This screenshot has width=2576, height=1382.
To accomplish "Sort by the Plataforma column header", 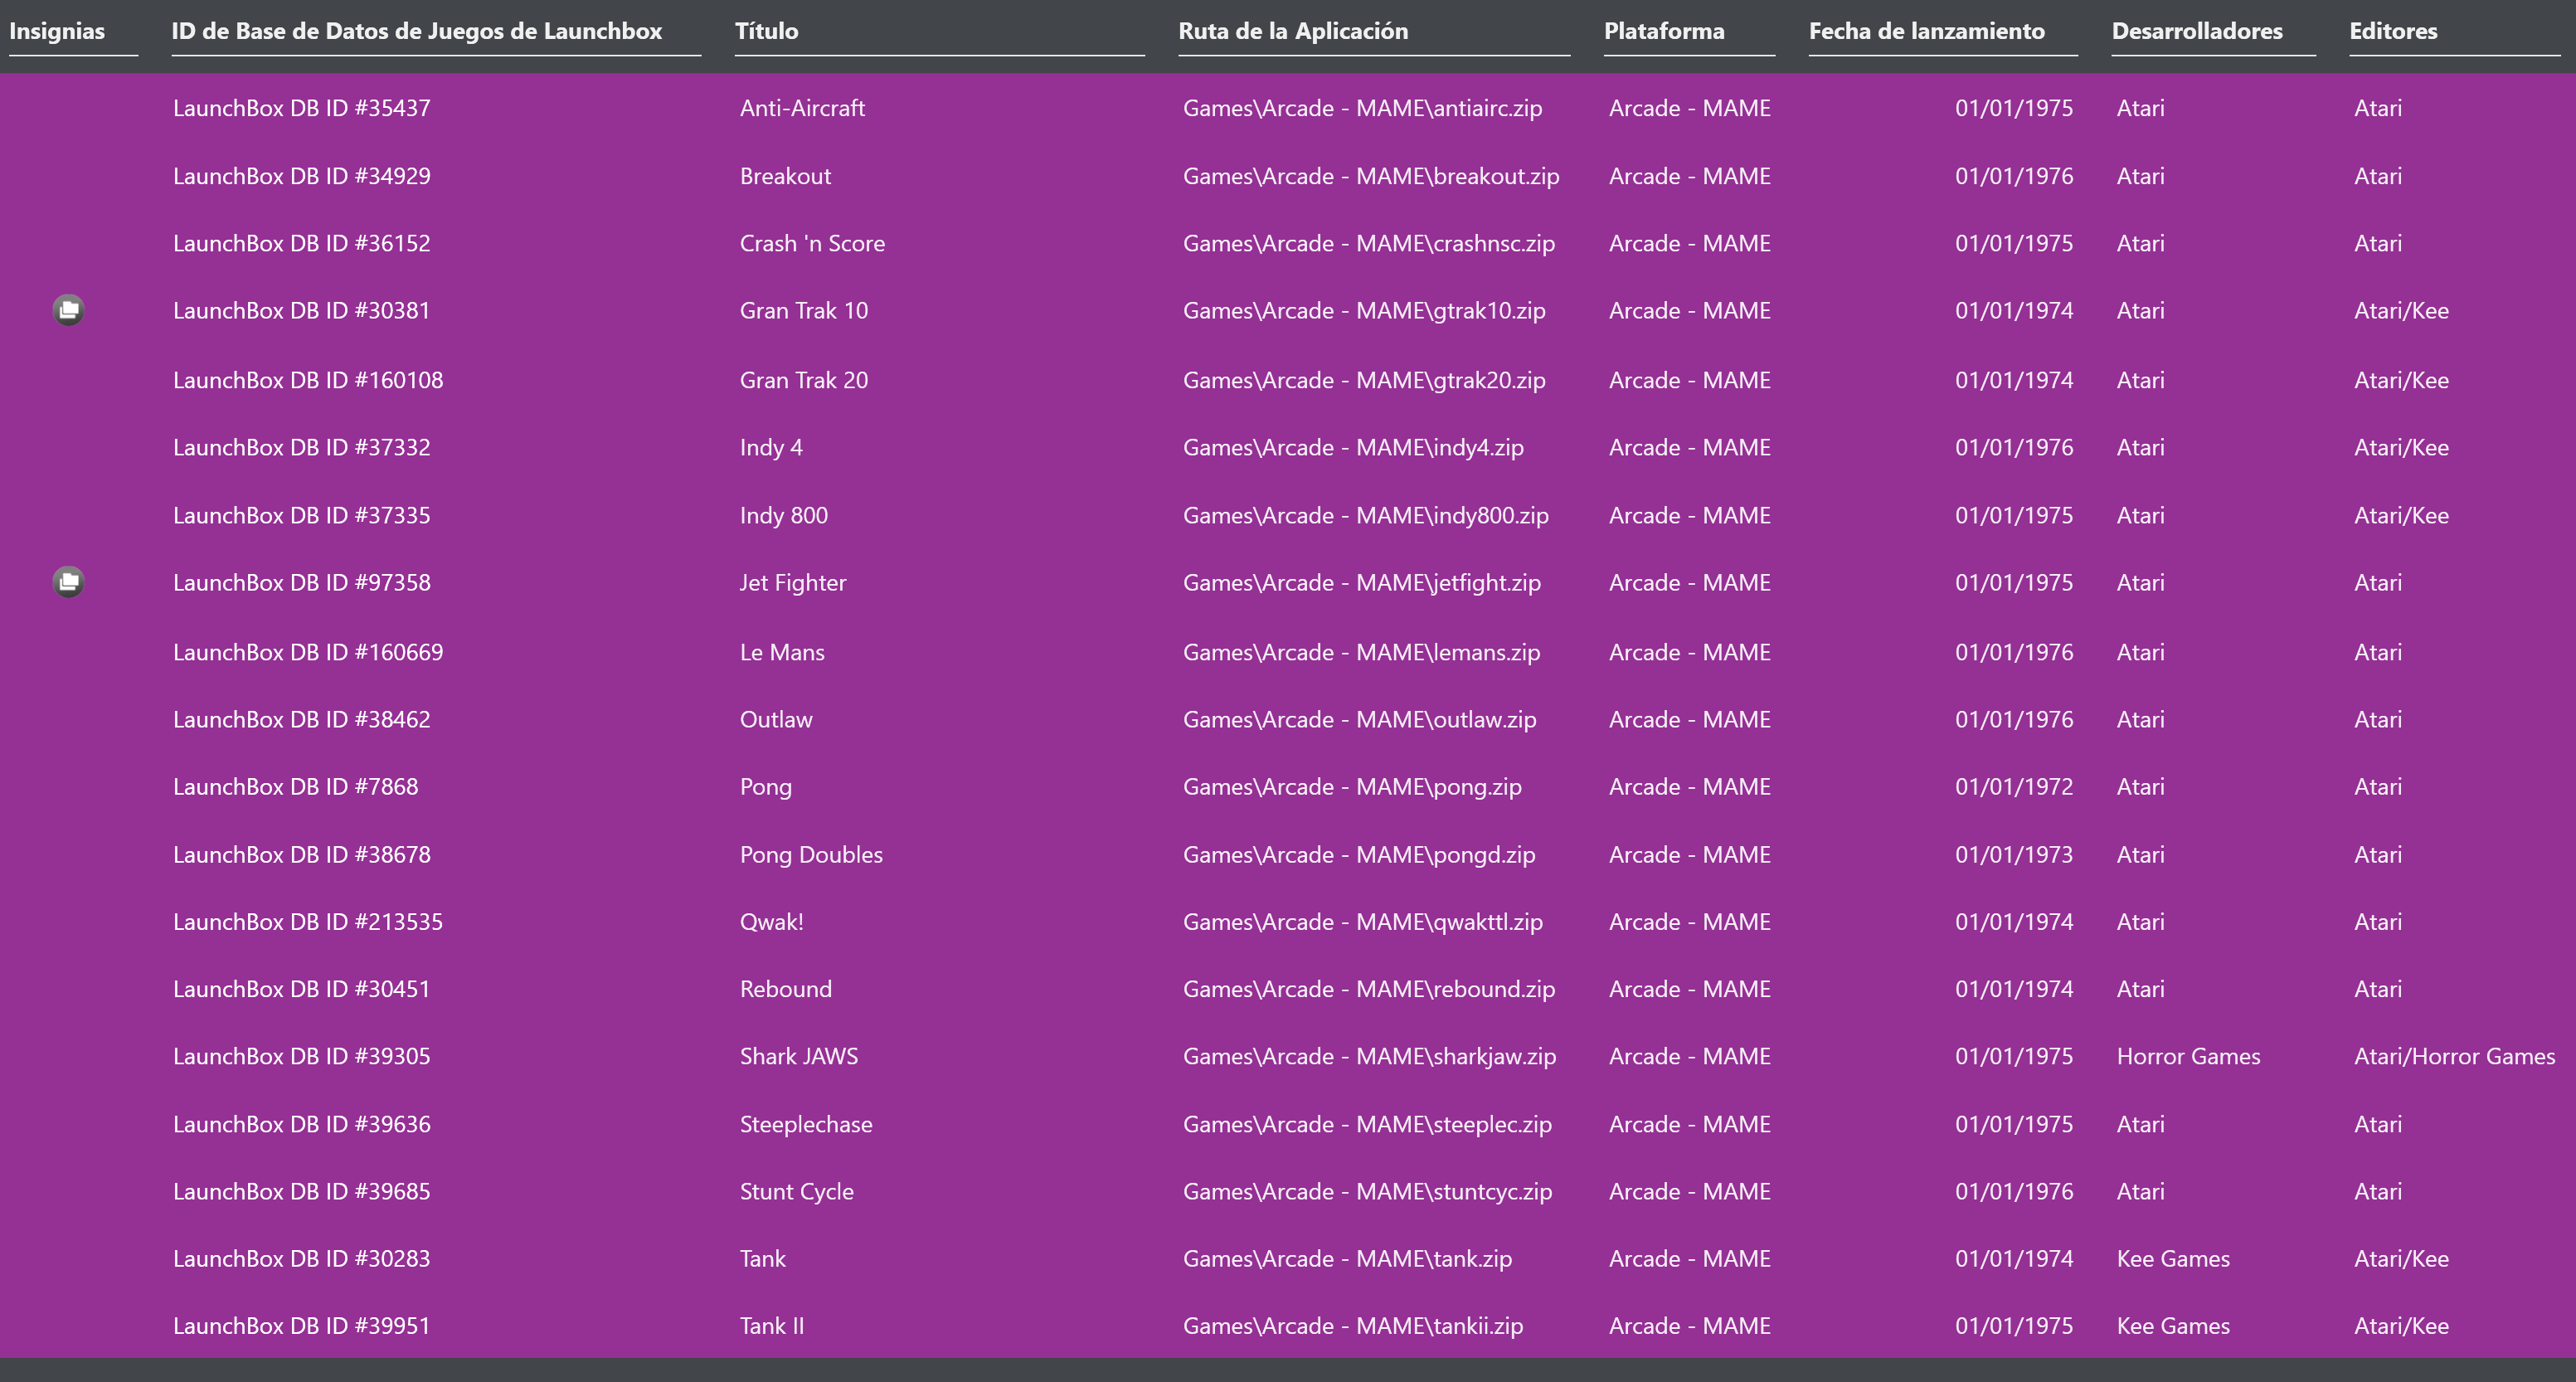I will 1664,31.
